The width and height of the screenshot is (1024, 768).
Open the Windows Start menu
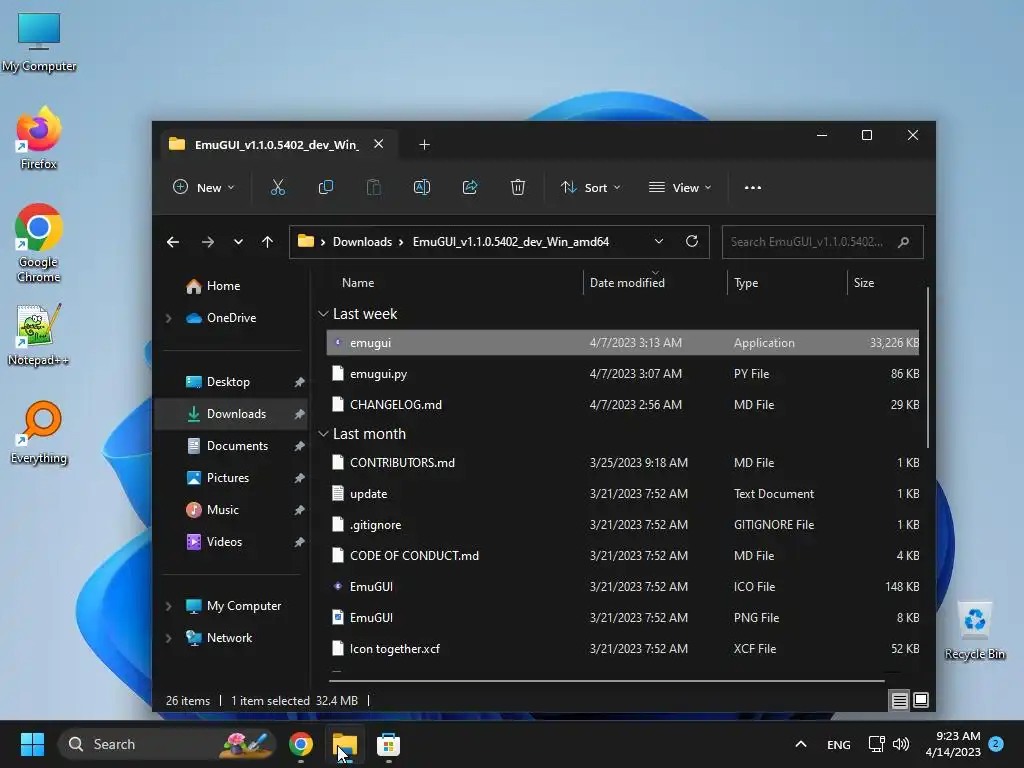tap(32, 744)
